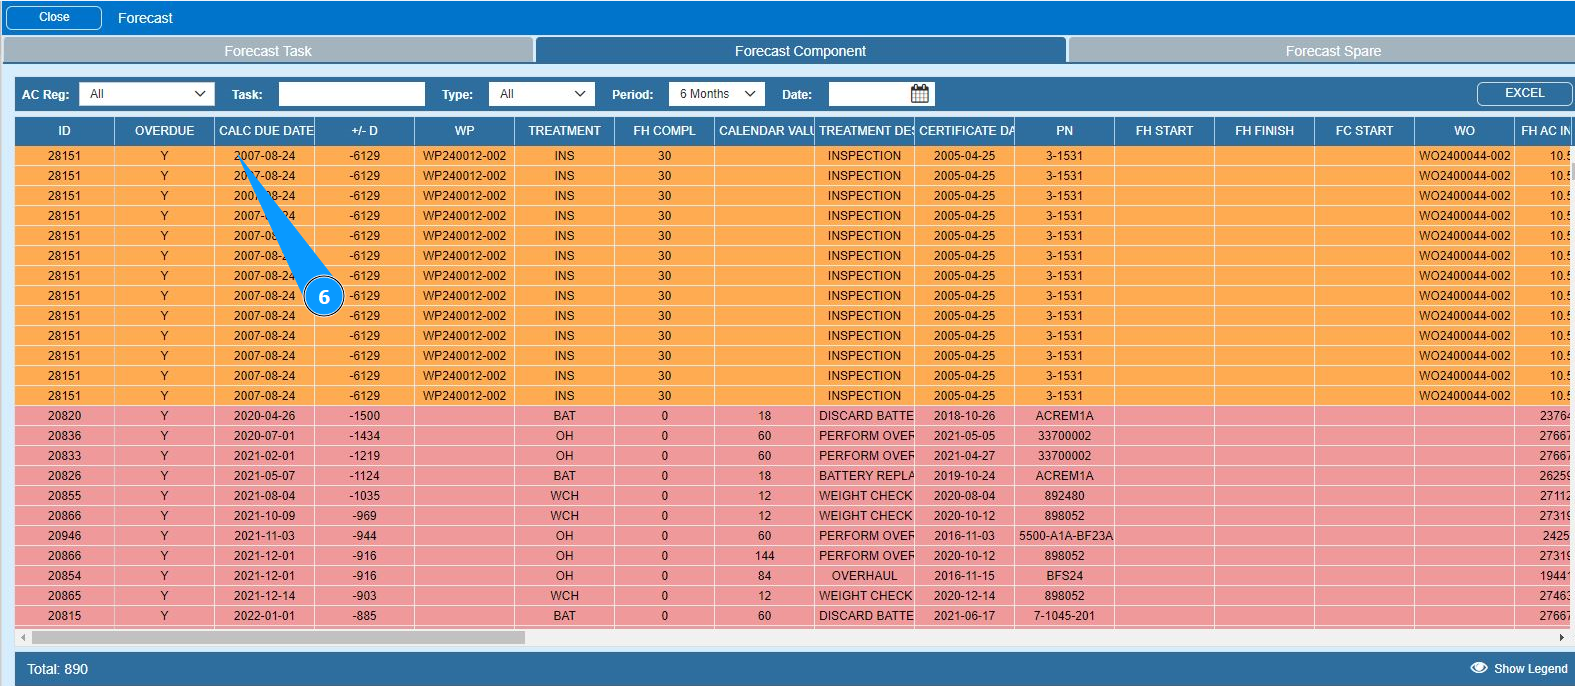Sort by the OVERDUE column header
Viewport: 1575px width, 686px height.
(165, 131)
